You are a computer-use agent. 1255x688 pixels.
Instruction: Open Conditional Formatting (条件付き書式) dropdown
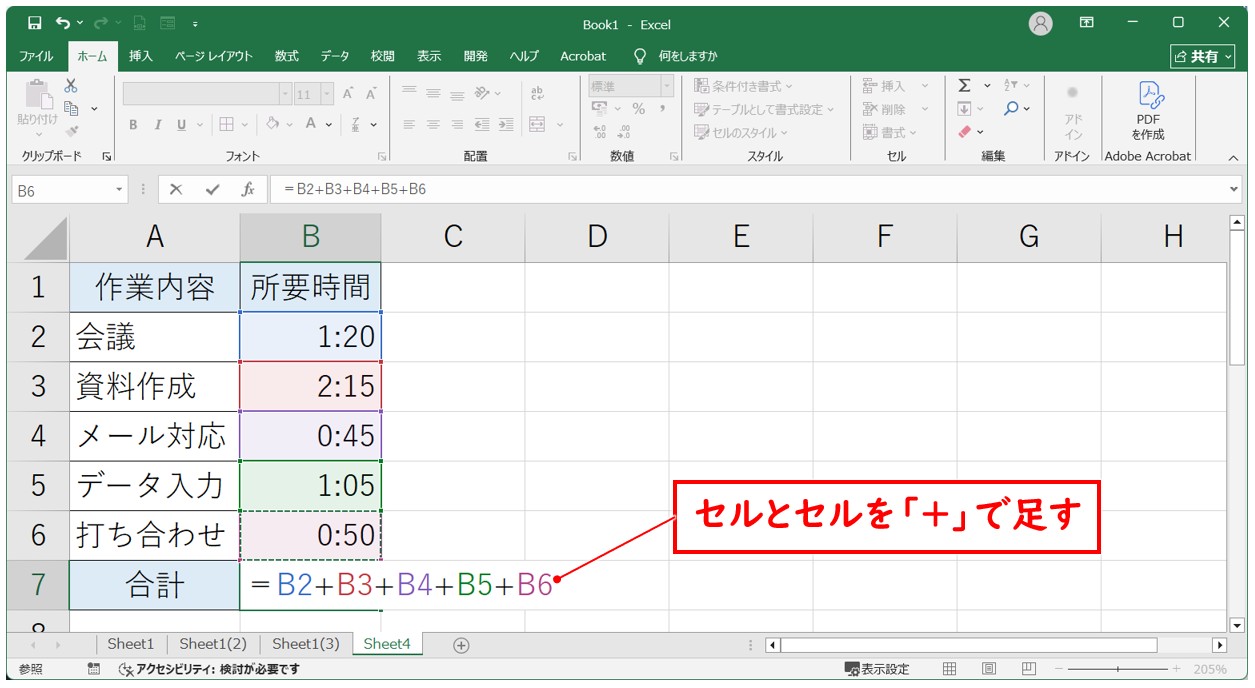tap(744, 86)
